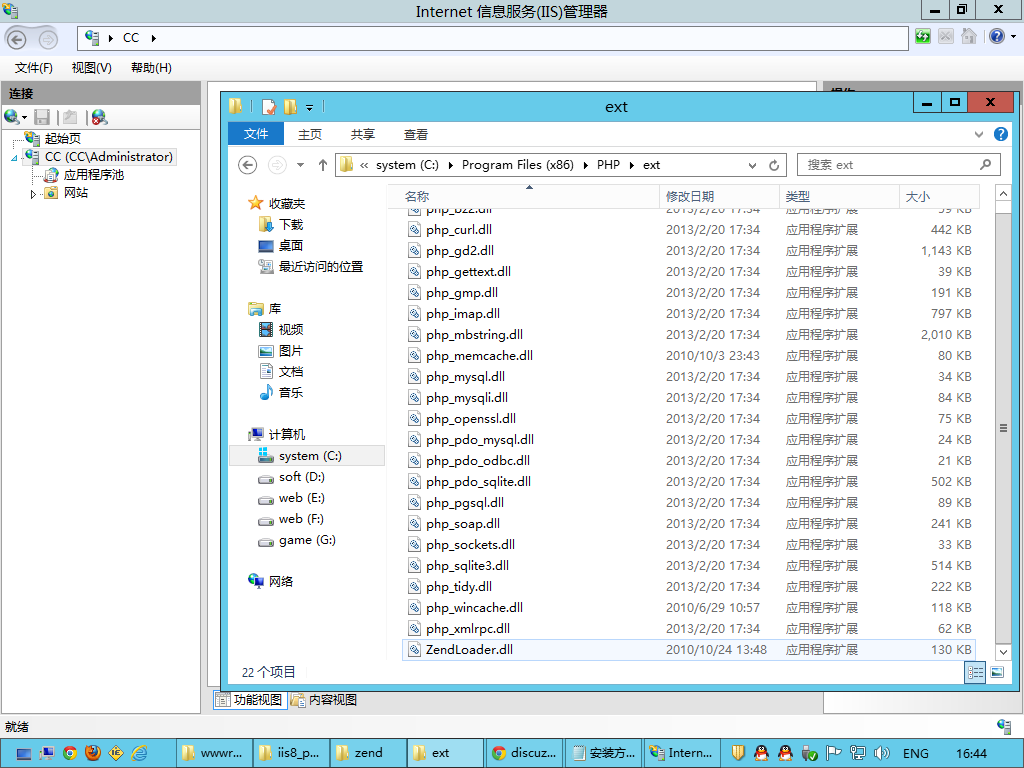This screenshot has height=768, width=1024.
Task: Expand the 网站 tree node
Action: [33, 193]
